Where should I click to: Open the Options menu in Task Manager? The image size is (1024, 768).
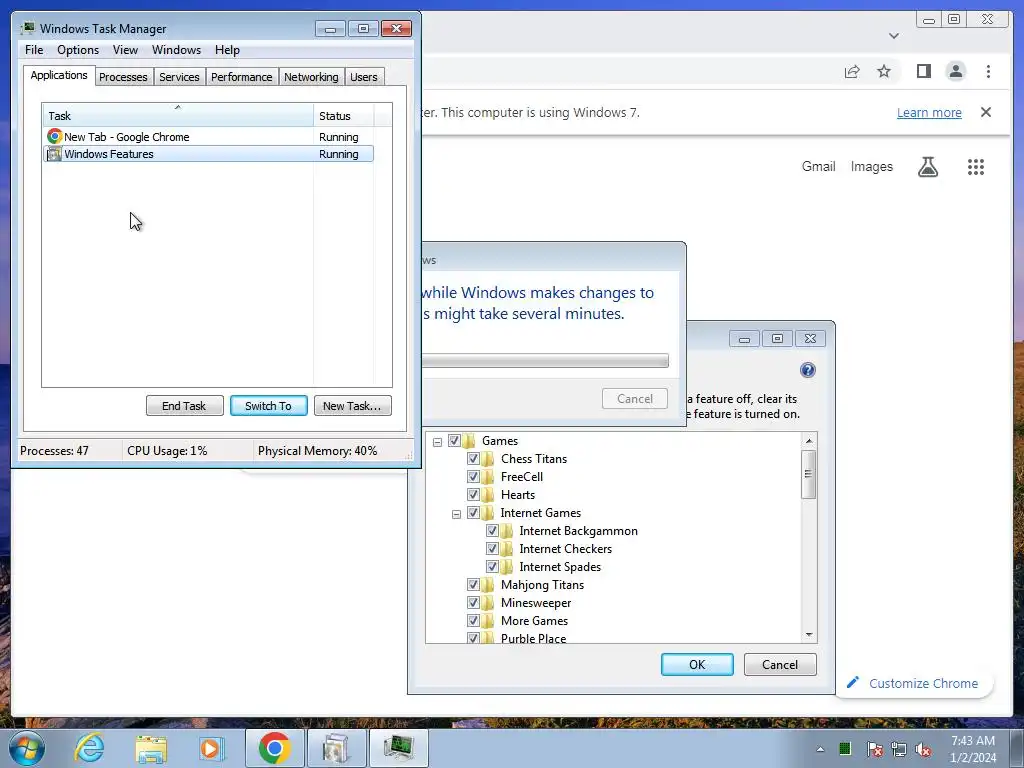[78, 50]
